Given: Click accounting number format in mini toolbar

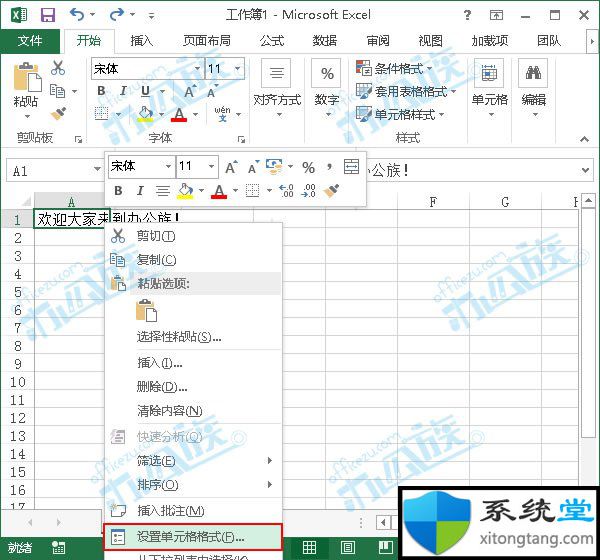Looking at the screenshot, I should pyautogui.click(x=274, y=167).
